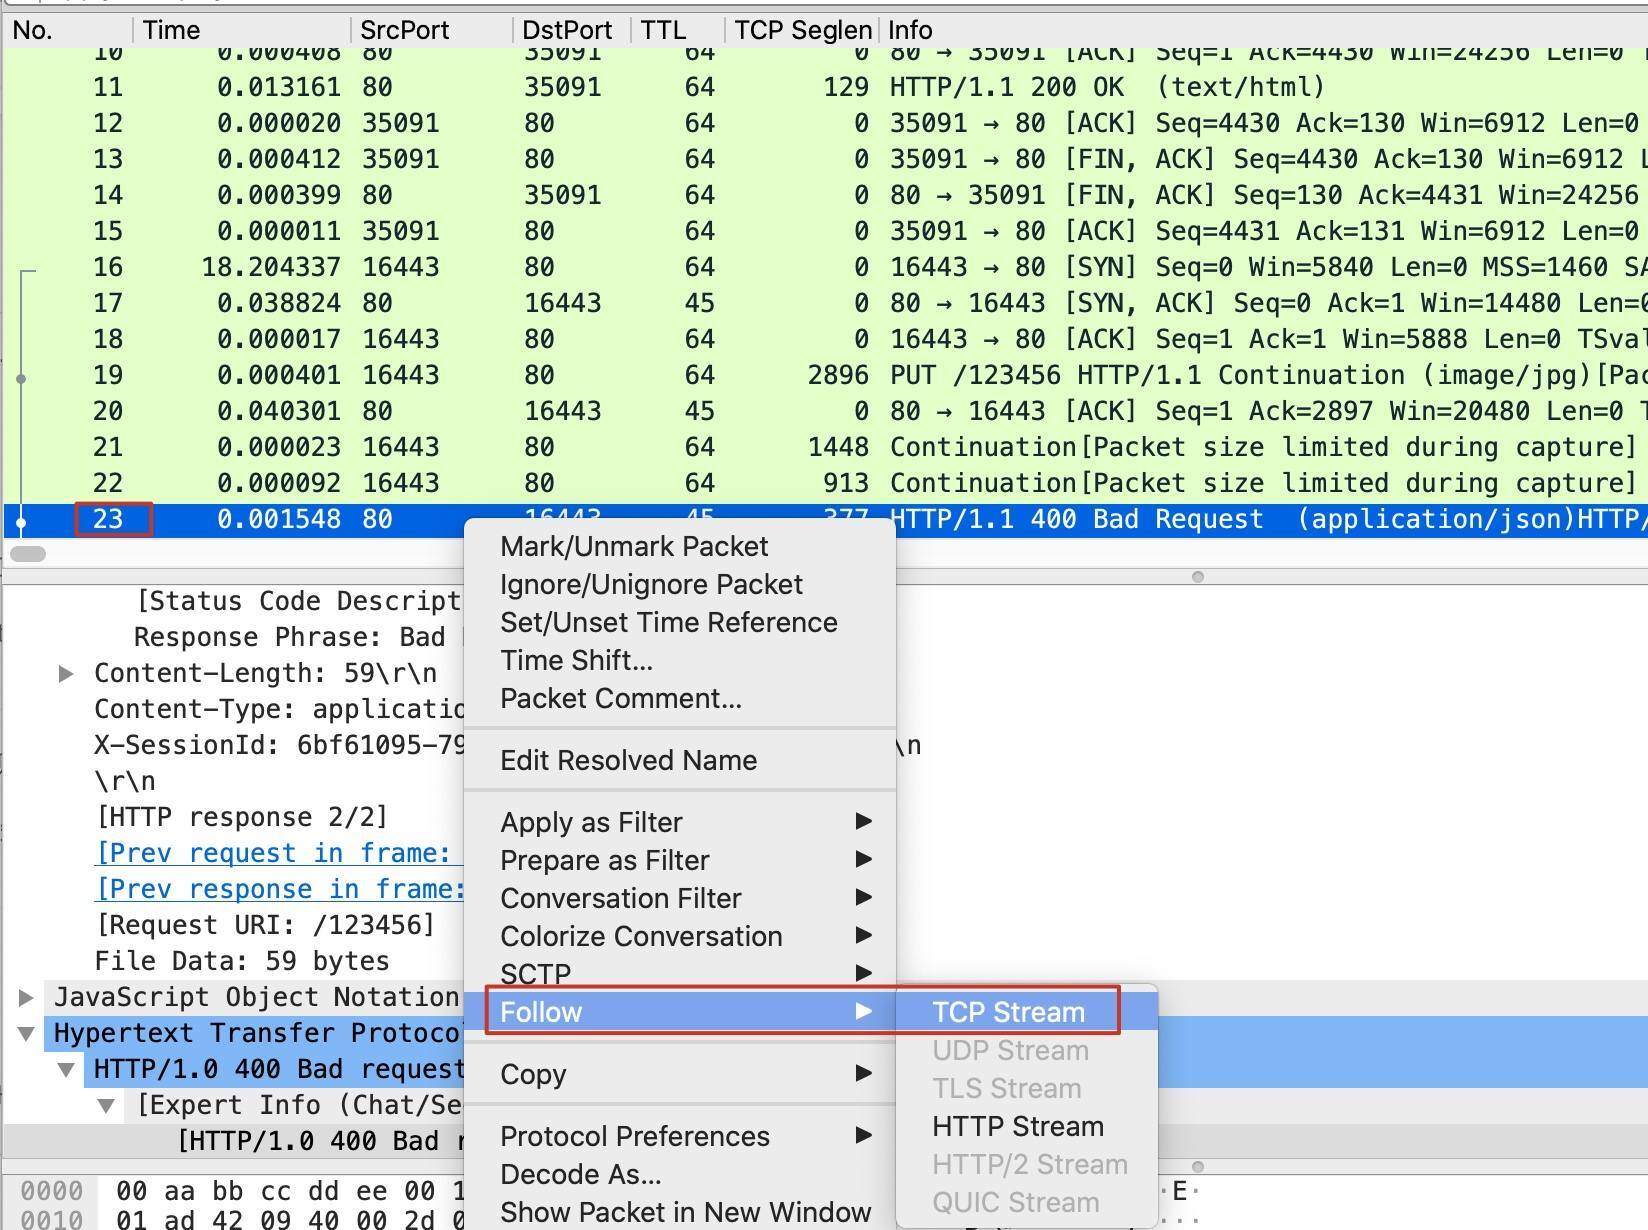Sort packets by Time column header

[x=171, y=30]
